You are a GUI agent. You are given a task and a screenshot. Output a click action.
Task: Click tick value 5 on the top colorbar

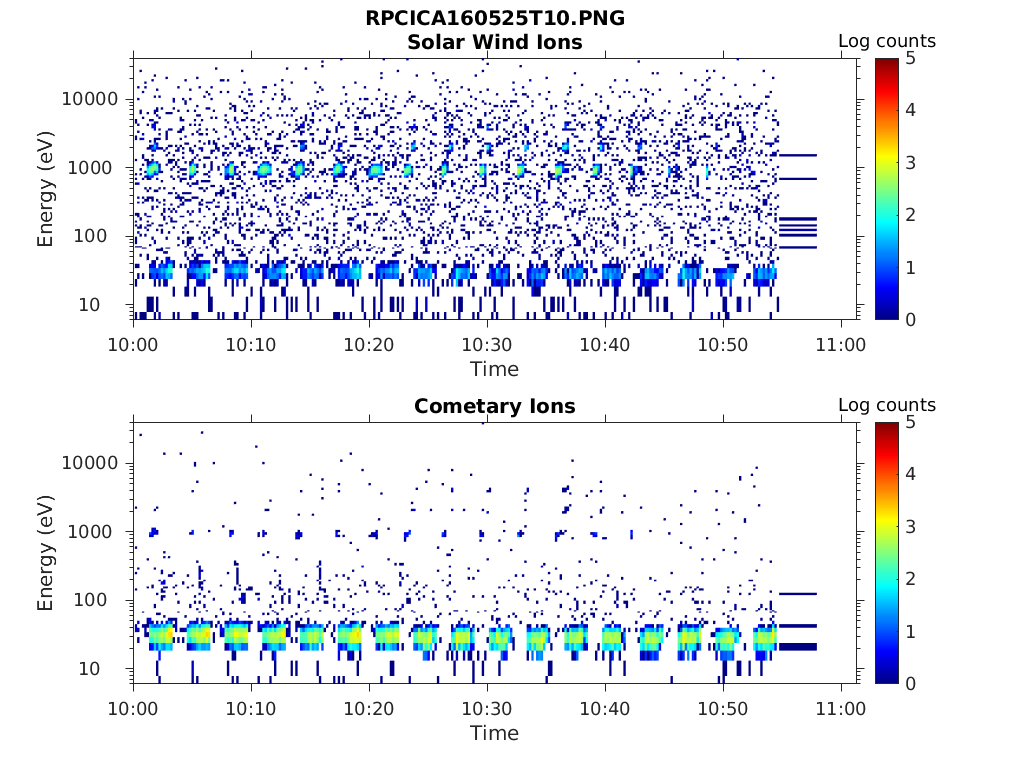point(910,58)
